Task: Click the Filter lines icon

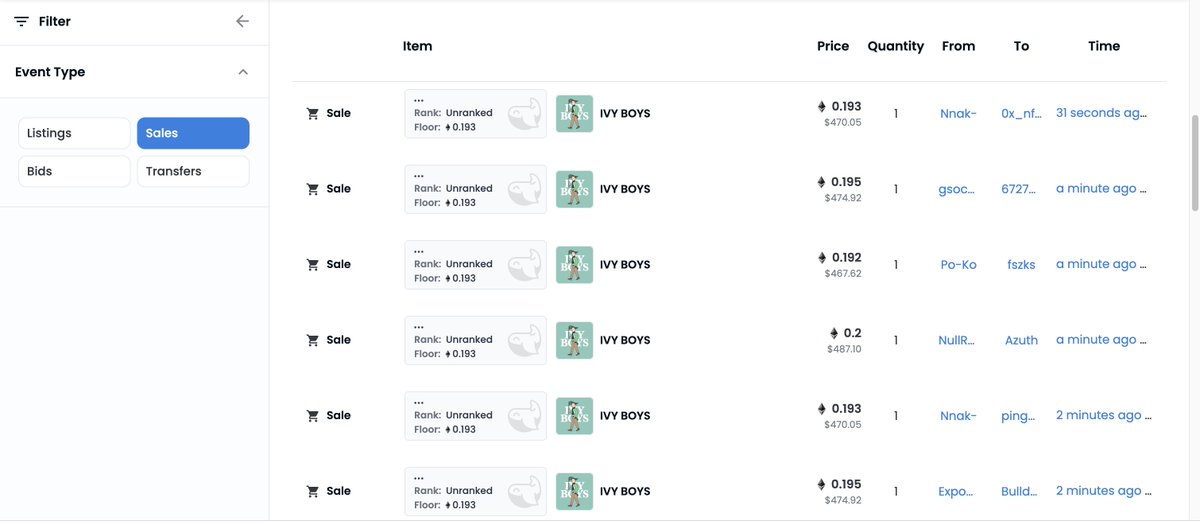Action: [x=21, y=21]
